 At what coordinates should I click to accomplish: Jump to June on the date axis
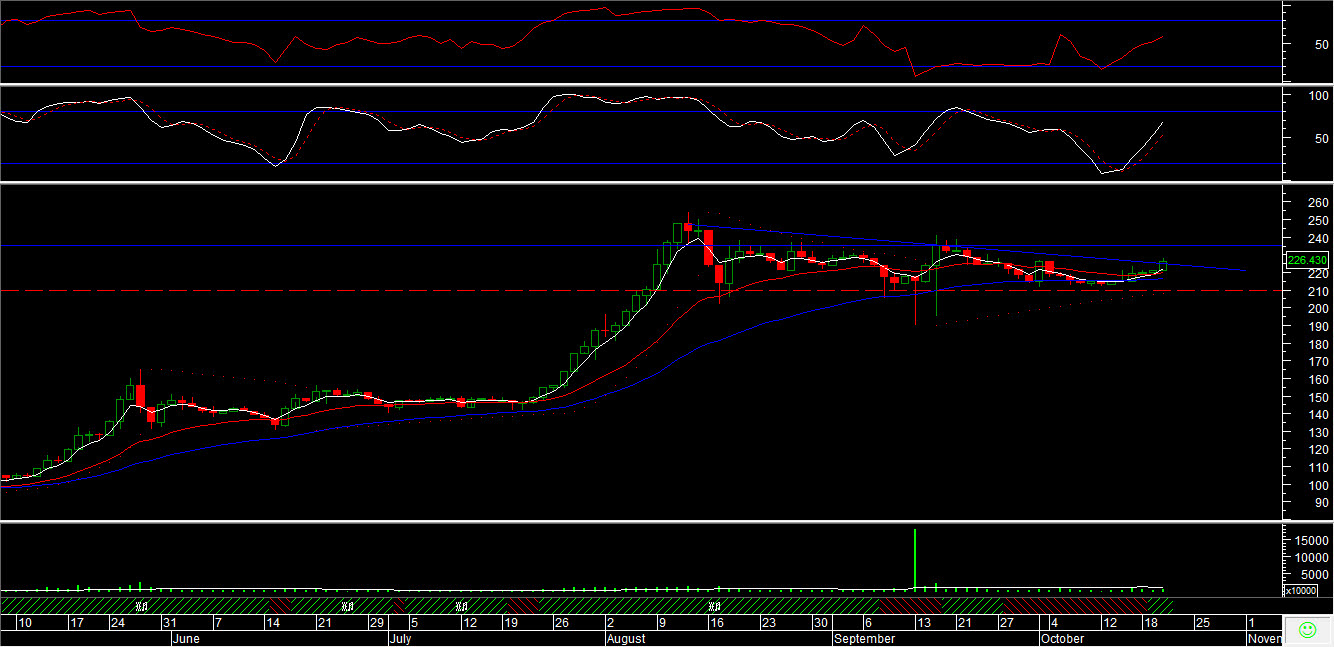pos(187,638)
